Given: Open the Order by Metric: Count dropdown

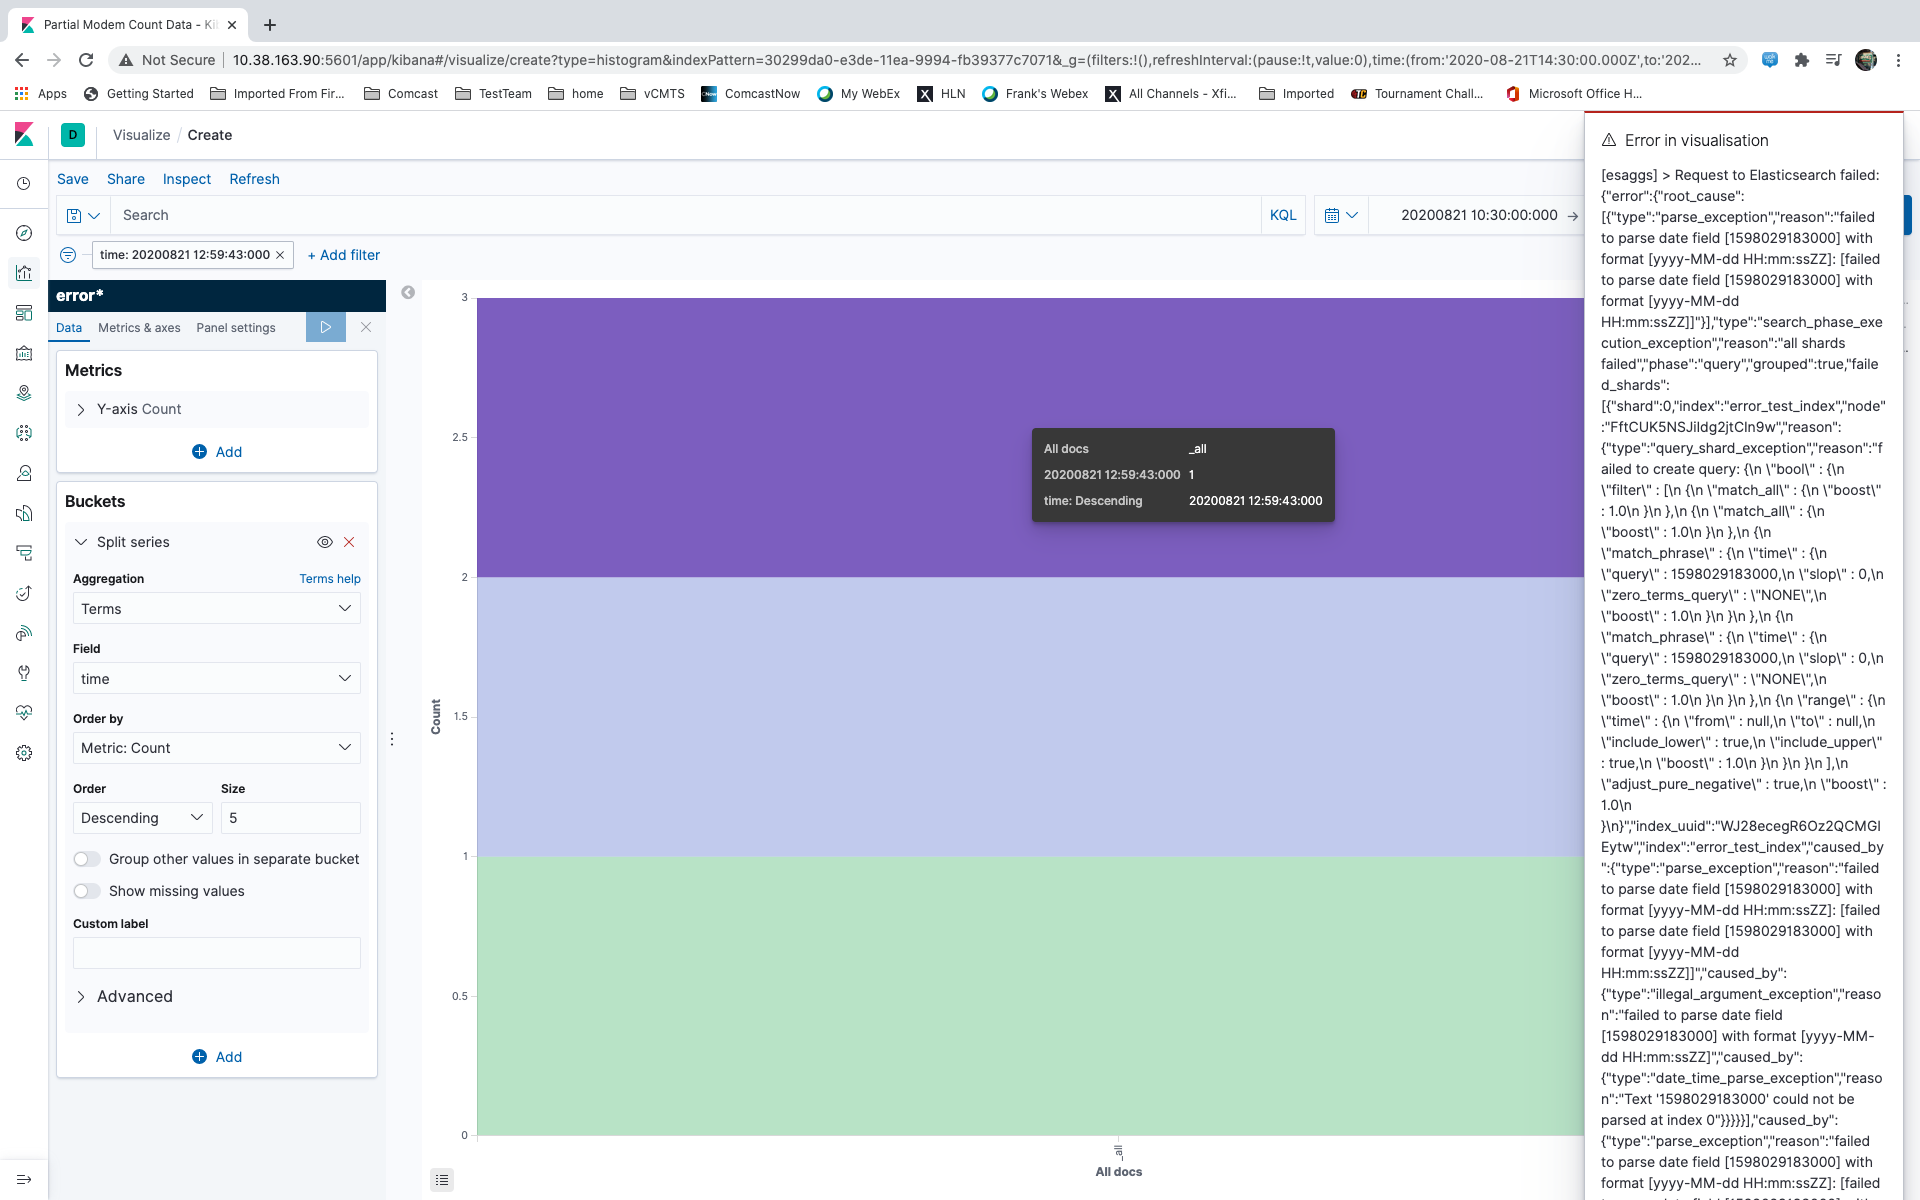Looking at the screenshot, I should (216, 747).
